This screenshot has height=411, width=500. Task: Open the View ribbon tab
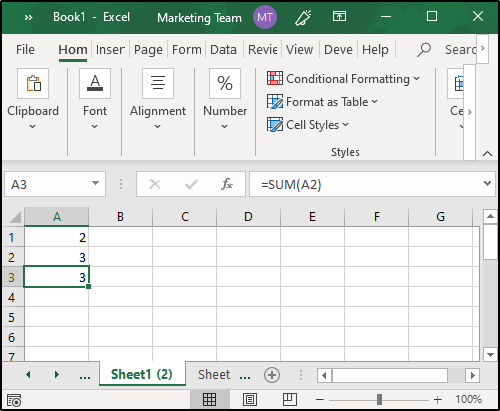pos(299,50)
